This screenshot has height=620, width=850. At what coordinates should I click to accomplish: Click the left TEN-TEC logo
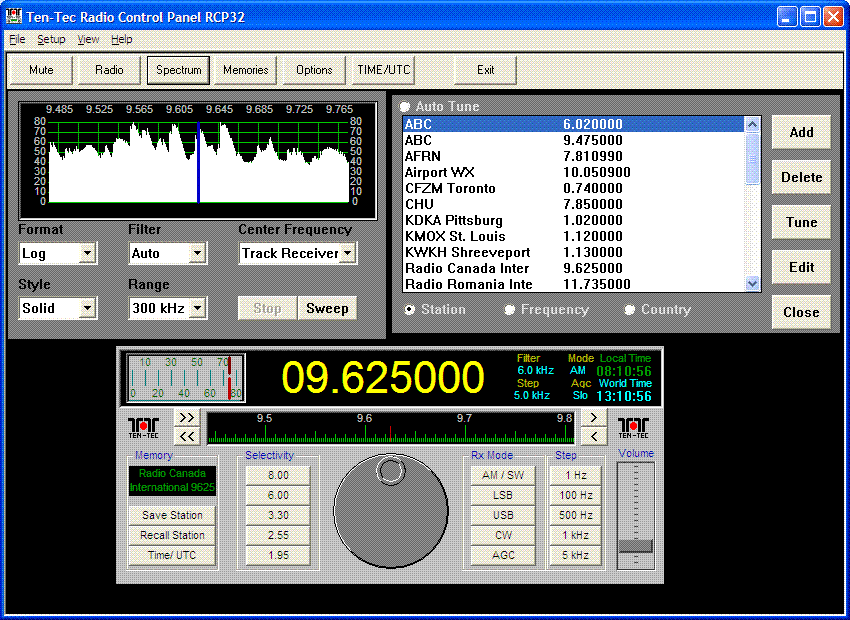[144, 425]
